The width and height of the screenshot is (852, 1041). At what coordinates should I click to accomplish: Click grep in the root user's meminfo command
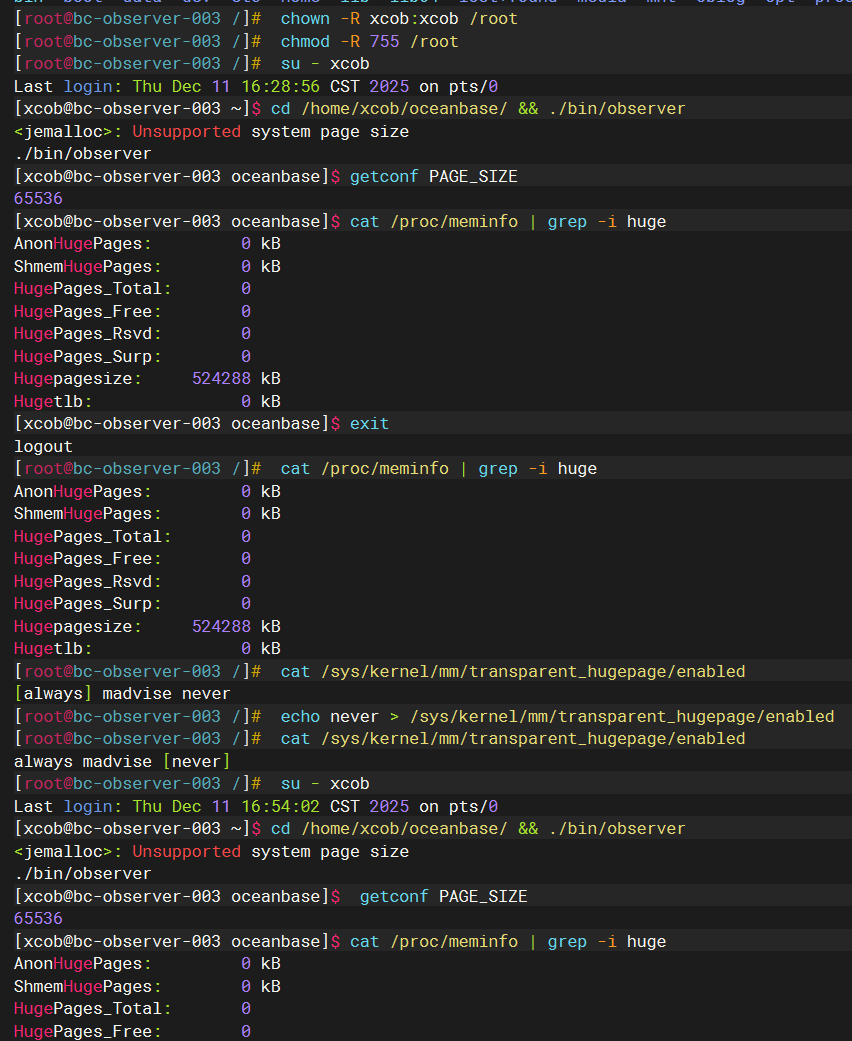(498, 468)
